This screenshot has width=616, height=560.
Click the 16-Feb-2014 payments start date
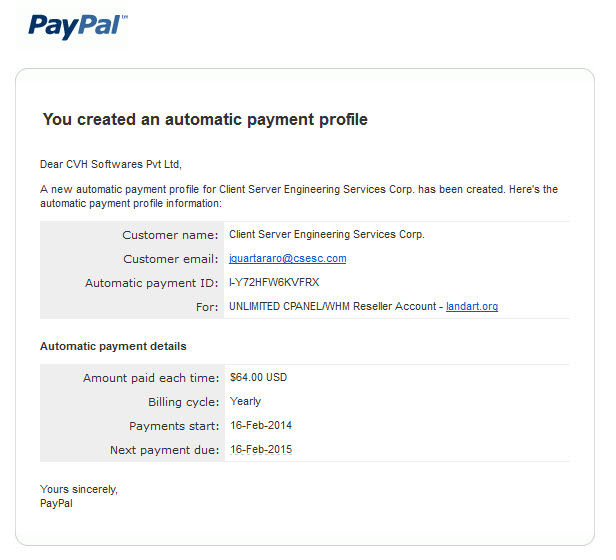point(261,425)
